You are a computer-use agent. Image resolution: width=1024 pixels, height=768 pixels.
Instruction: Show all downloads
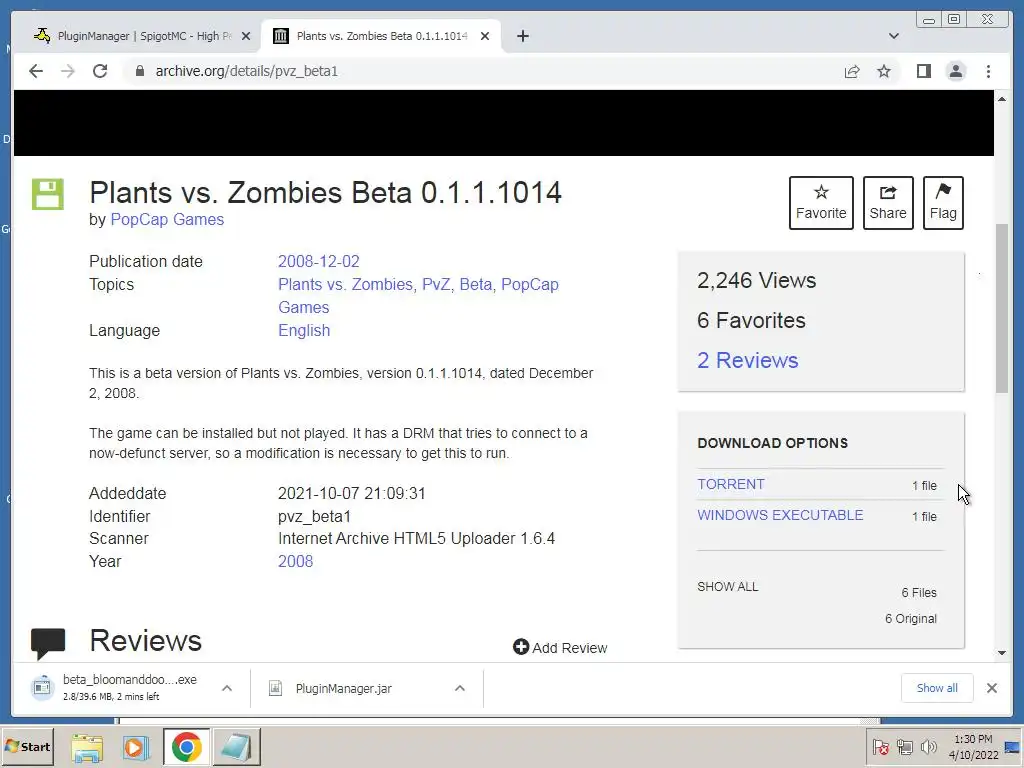click(937, 688)
